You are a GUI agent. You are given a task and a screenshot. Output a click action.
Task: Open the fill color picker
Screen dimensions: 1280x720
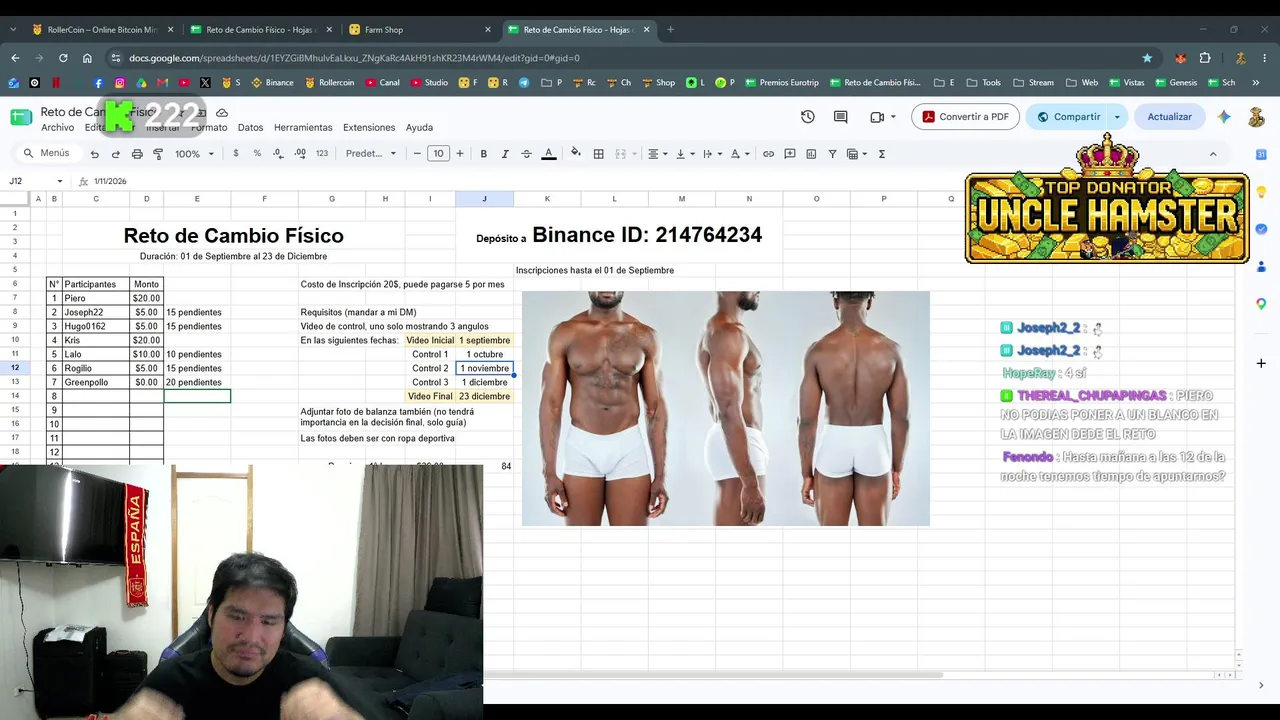click(x=575, y=154)
